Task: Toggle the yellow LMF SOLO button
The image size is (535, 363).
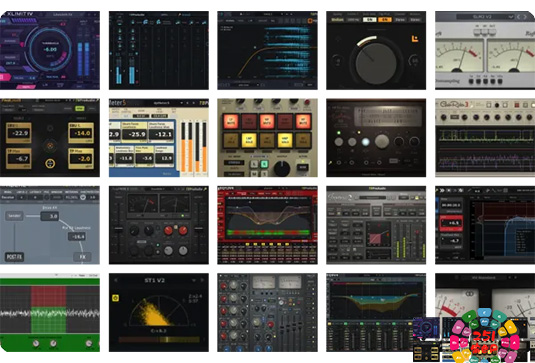Action: pos(249,140)
